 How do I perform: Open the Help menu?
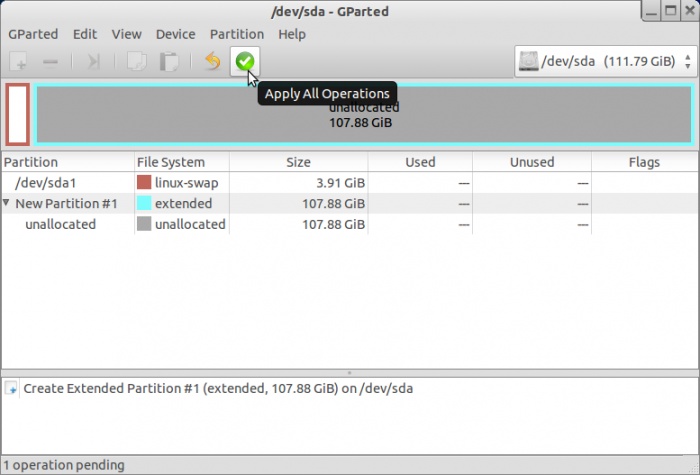pos(292,34)
